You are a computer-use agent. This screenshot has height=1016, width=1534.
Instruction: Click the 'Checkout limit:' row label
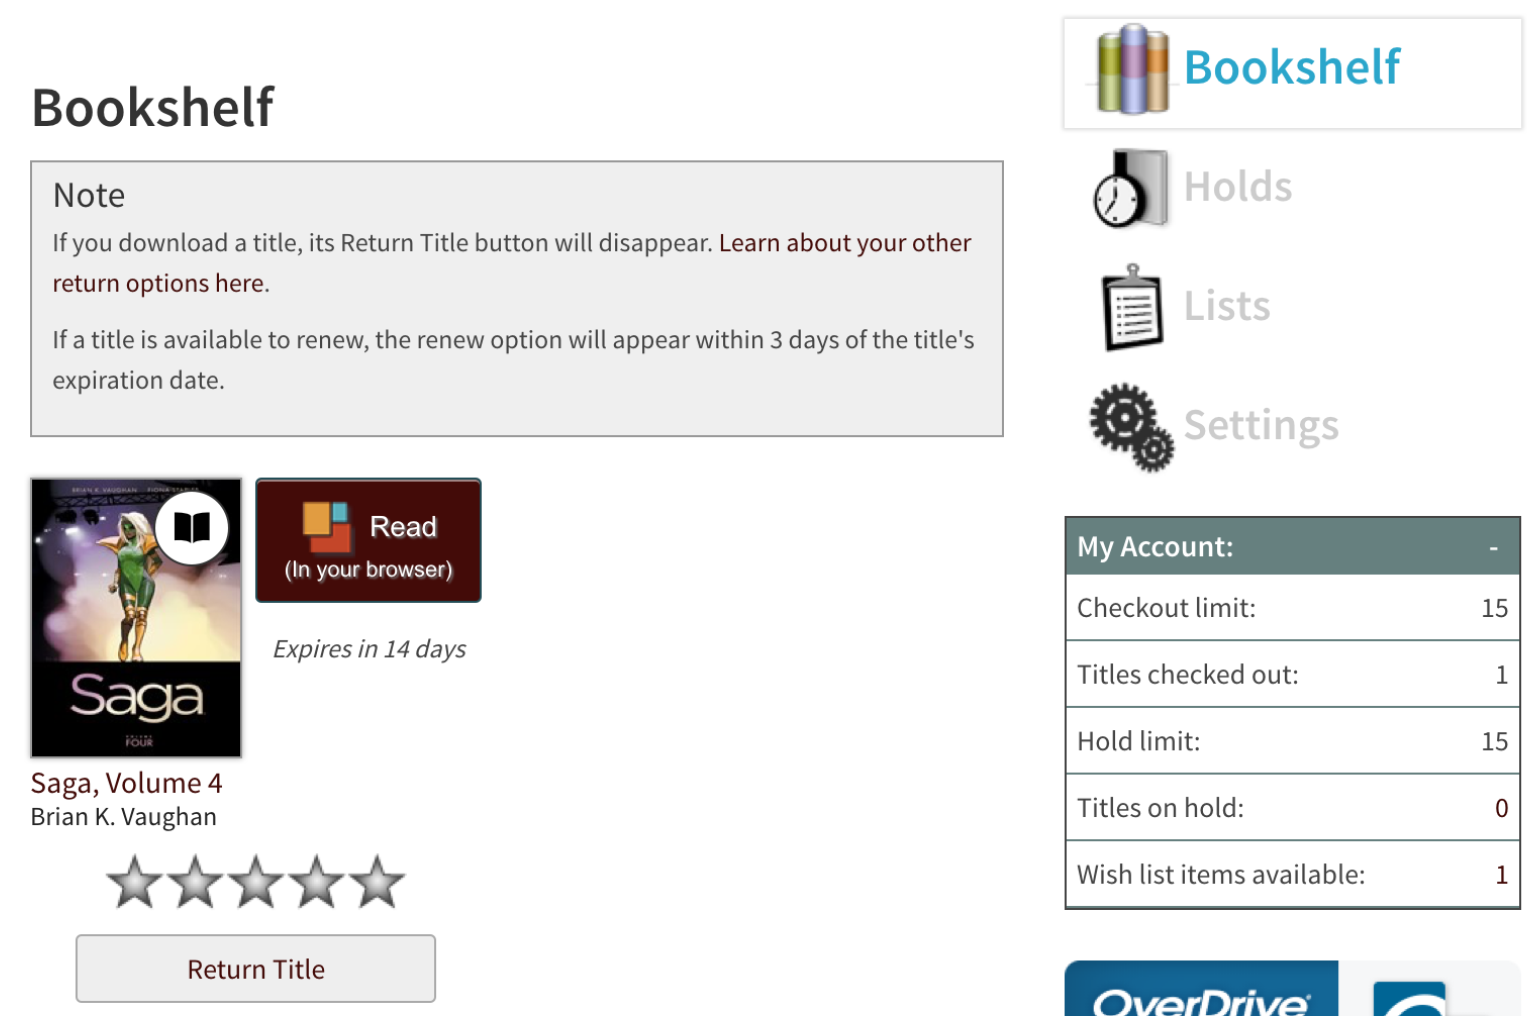(1166, 608)
